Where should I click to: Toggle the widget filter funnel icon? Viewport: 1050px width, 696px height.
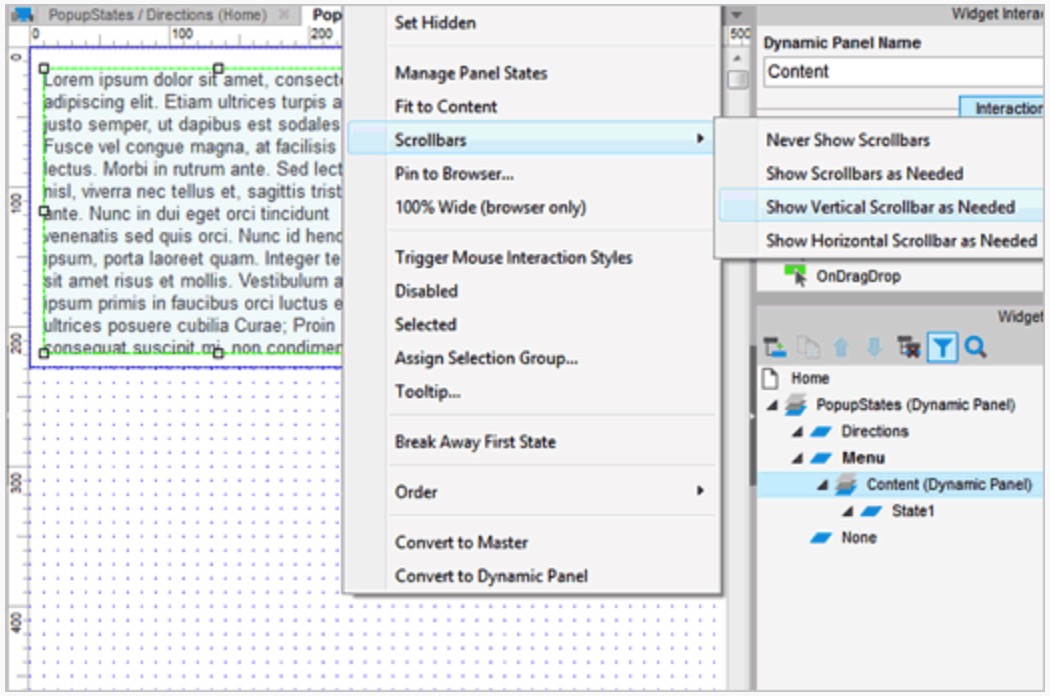942,347
